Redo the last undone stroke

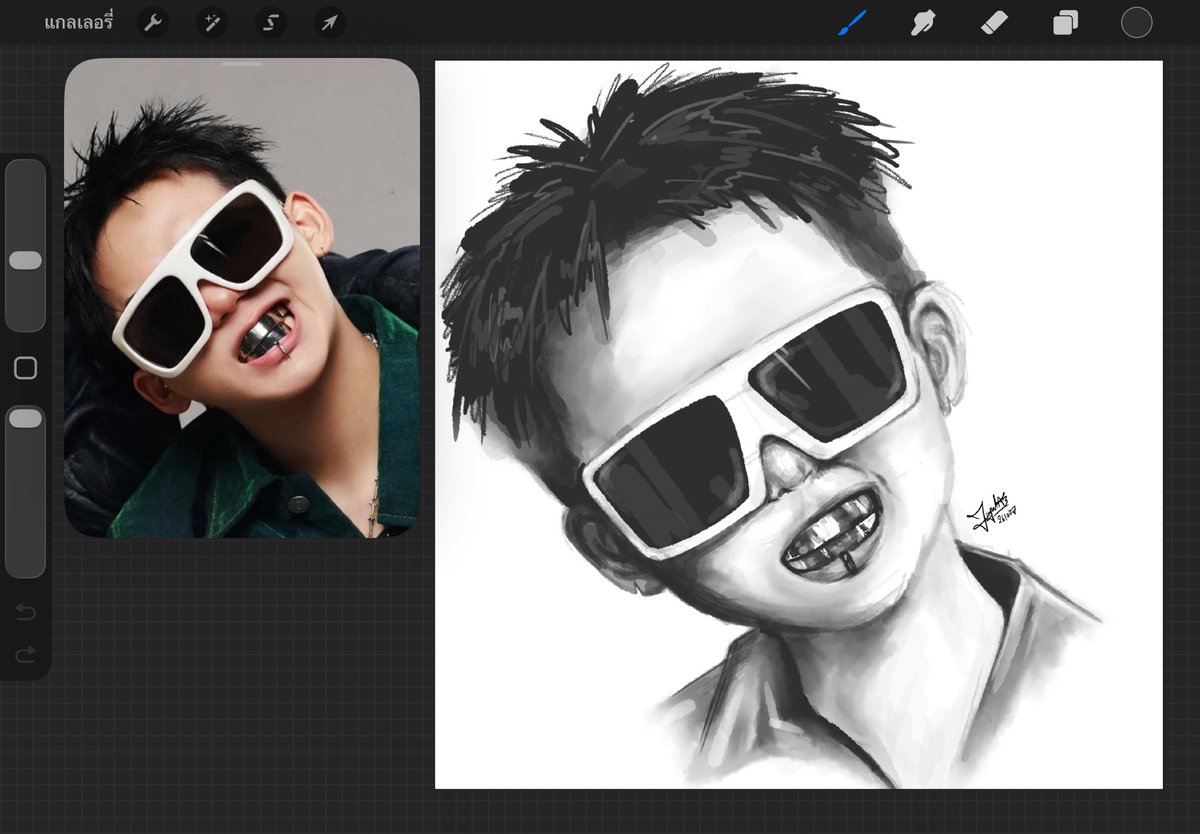[26, 654]
